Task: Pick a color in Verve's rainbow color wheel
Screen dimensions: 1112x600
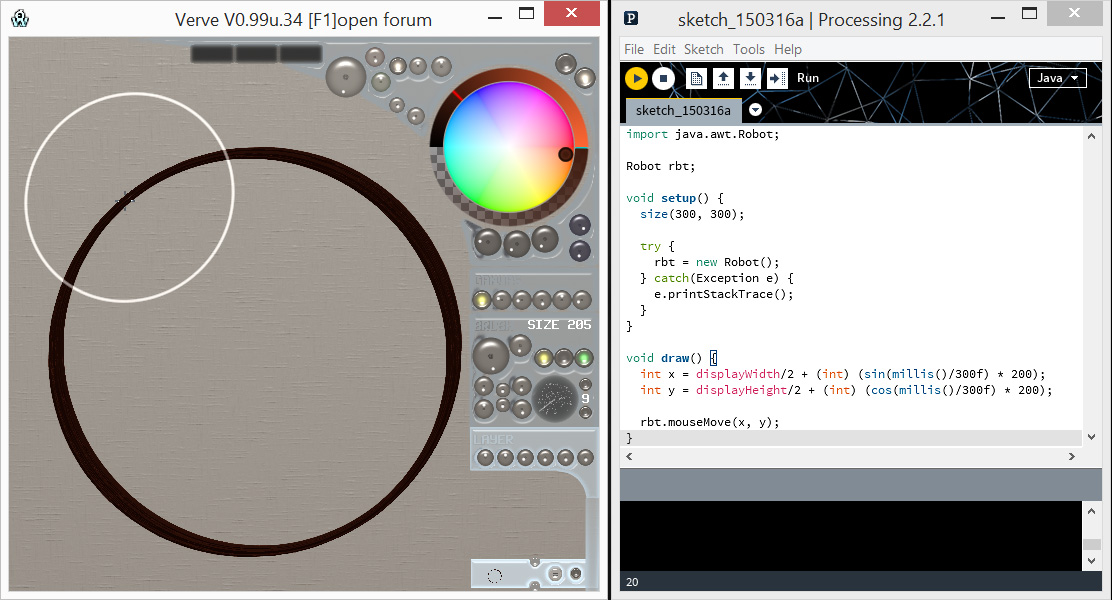Action: [x=508, y=147]
